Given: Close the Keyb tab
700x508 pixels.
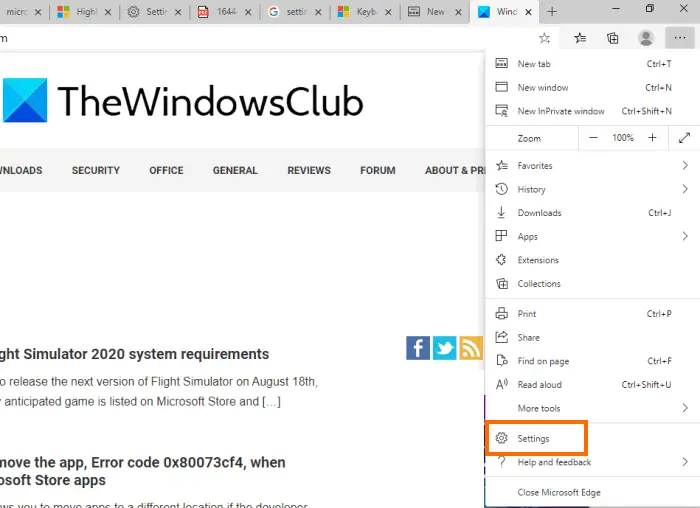Looking at the screenshot, I should [x=388, y=12].
